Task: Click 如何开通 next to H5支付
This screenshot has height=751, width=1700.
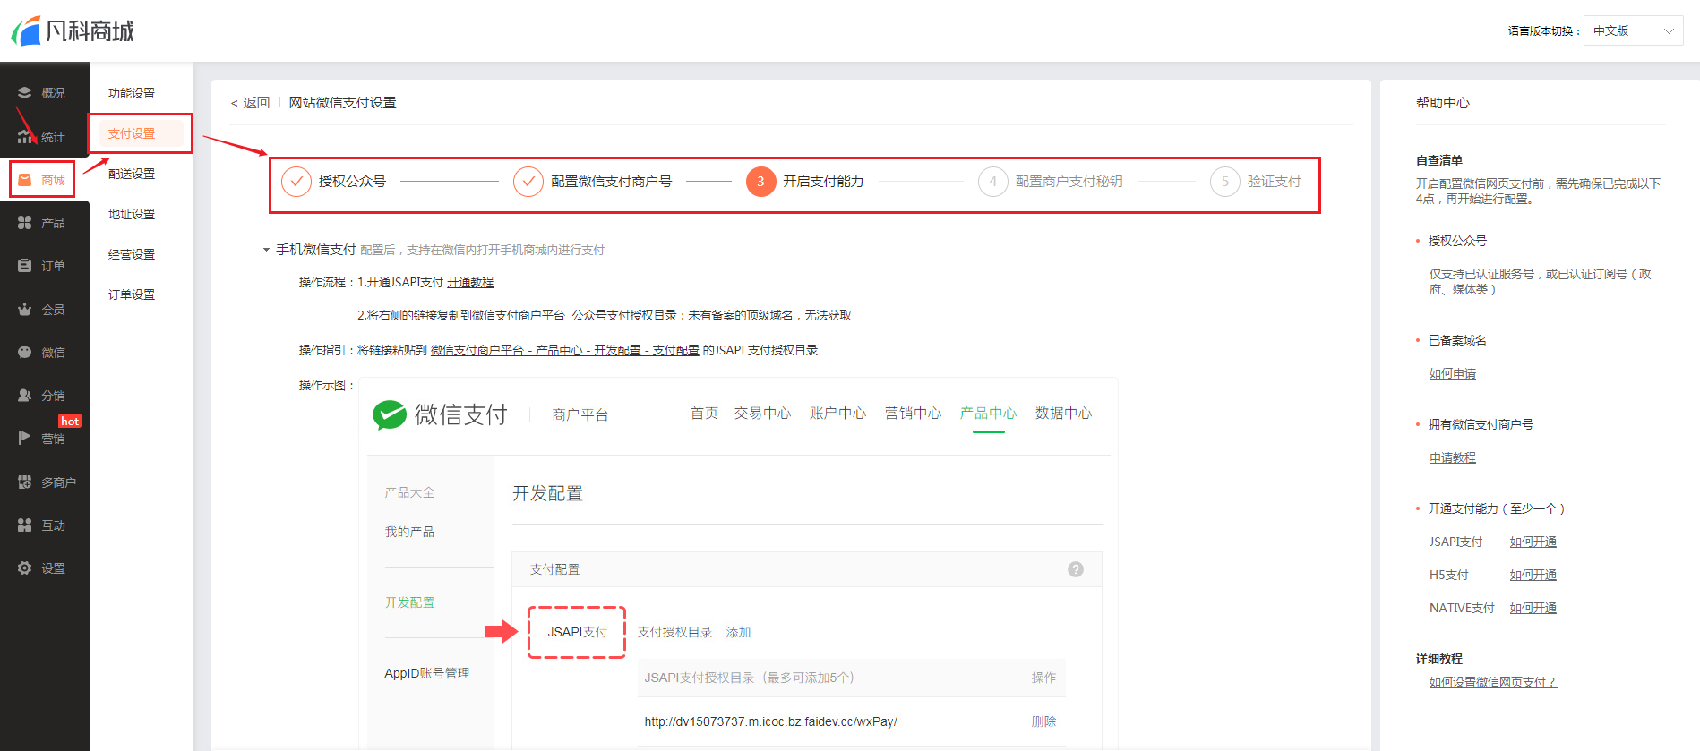Action: coord(1533,575)
